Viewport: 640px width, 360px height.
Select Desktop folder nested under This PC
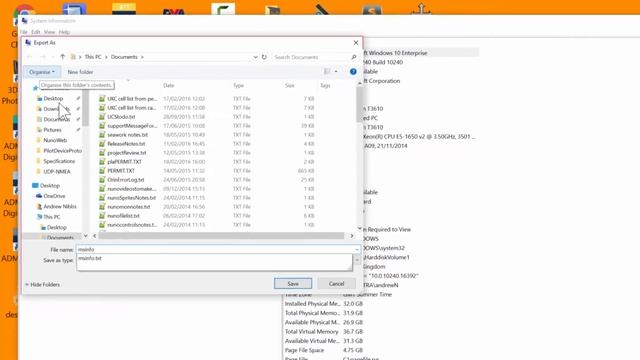(53, 227)
